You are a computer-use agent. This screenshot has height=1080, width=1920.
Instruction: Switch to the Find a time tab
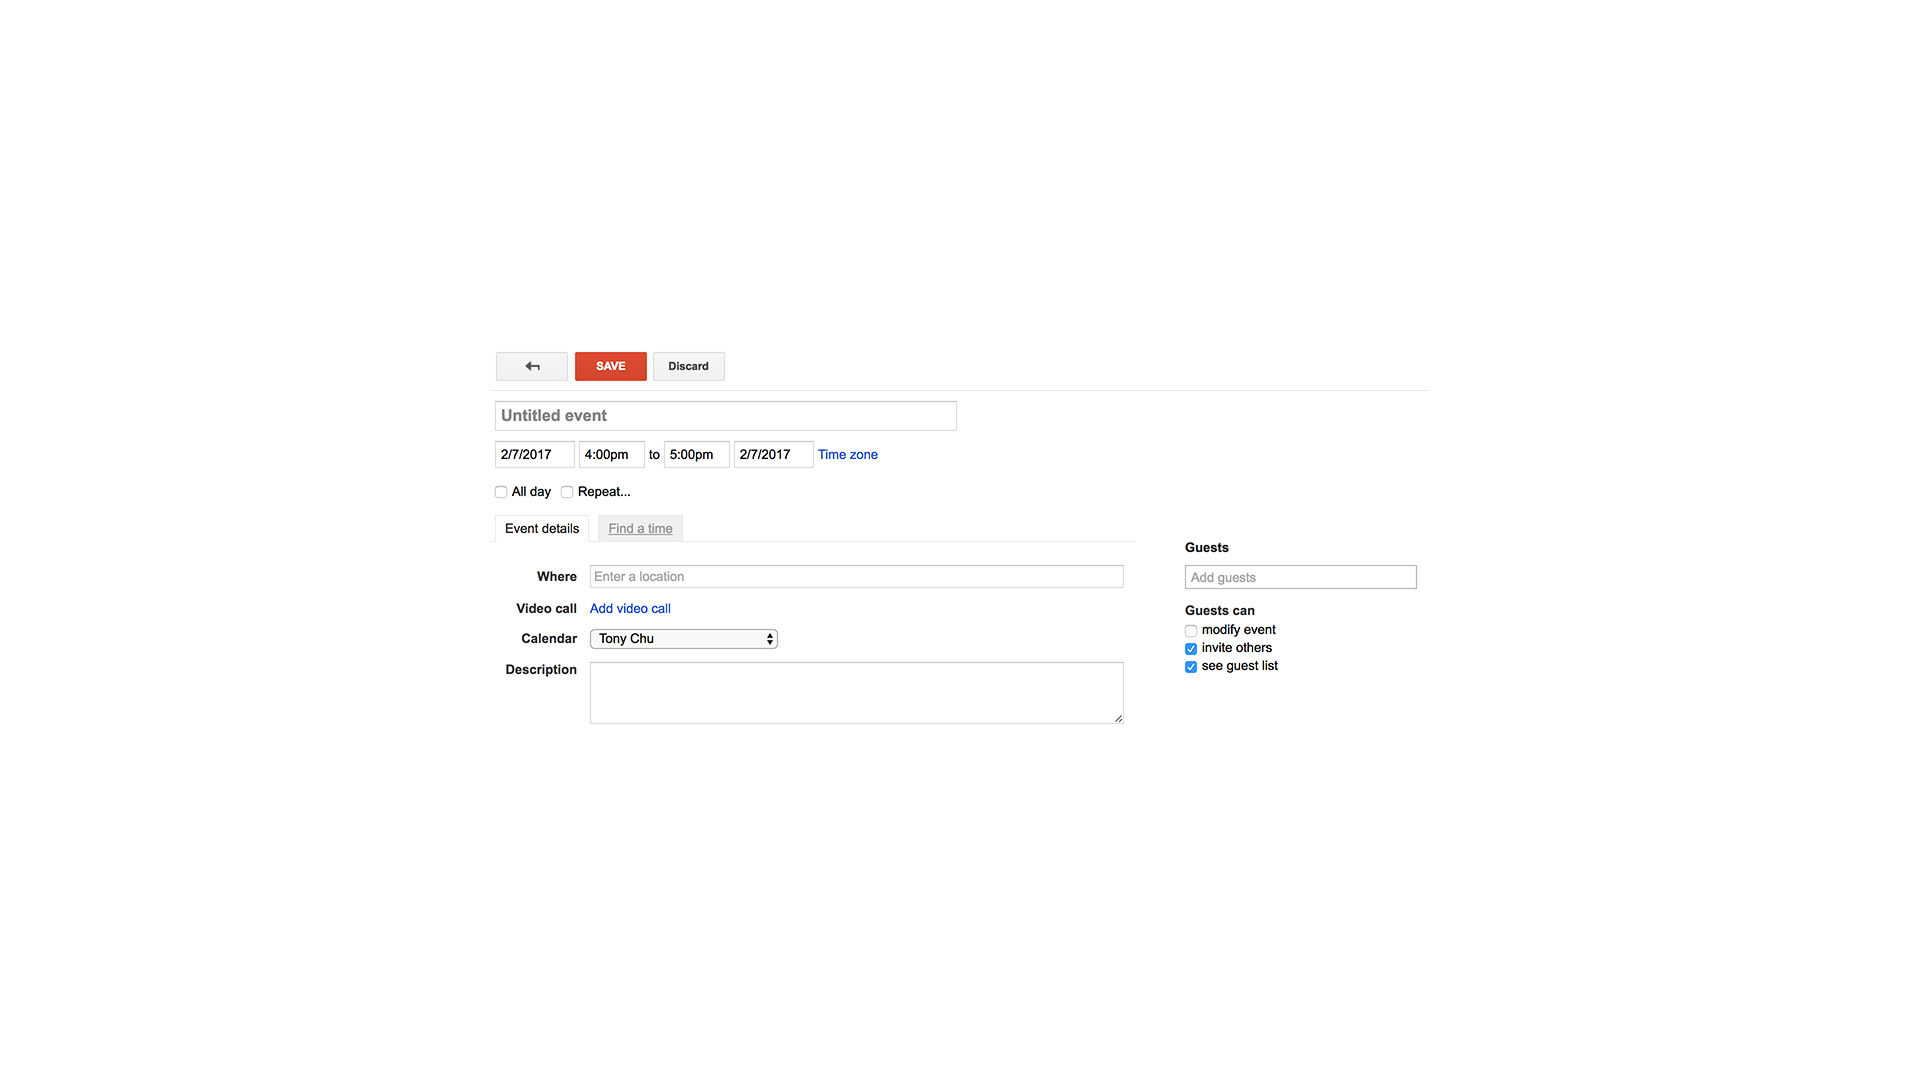pyautogui.click(x=639, y=528)
